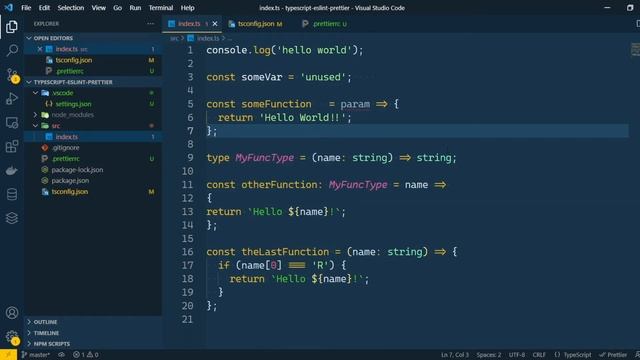Open the Terminal menu
The width and height of the screenshot is (640, 360).
pyautogui.click(x=160, y=8)
